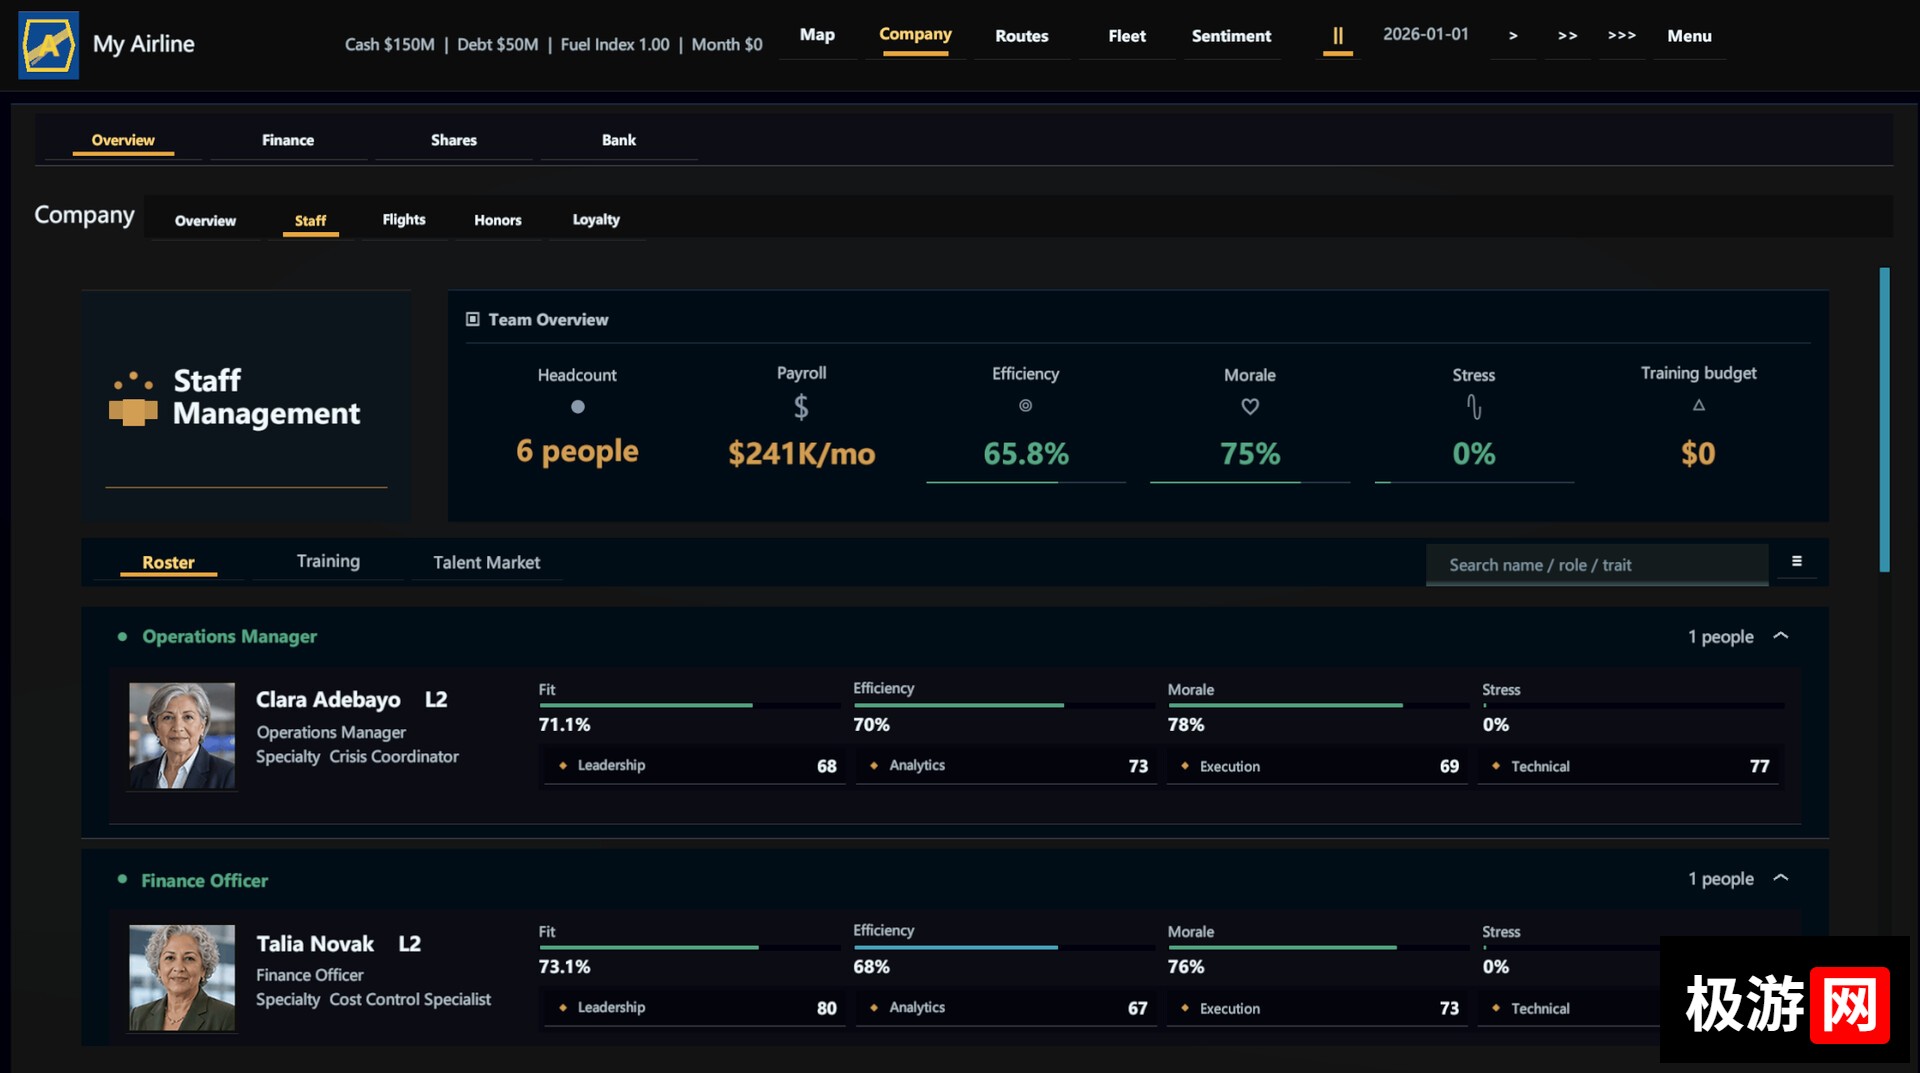The image size is (1920, 1073).
Task: Click the Morale heart icon
Action: pyautogui.click(x=1250, y=407)
